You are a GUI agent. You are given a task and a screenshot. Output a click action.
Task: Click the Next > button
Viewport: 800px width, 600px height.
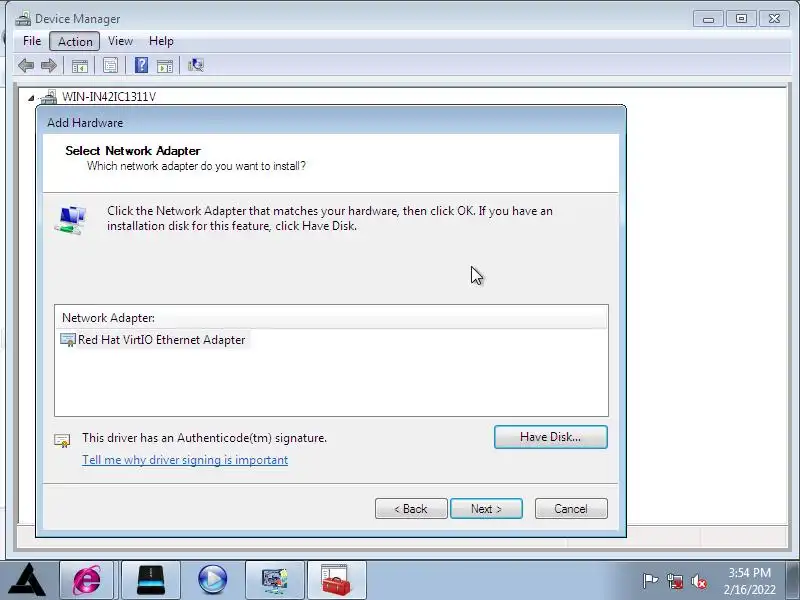[486, 509]
